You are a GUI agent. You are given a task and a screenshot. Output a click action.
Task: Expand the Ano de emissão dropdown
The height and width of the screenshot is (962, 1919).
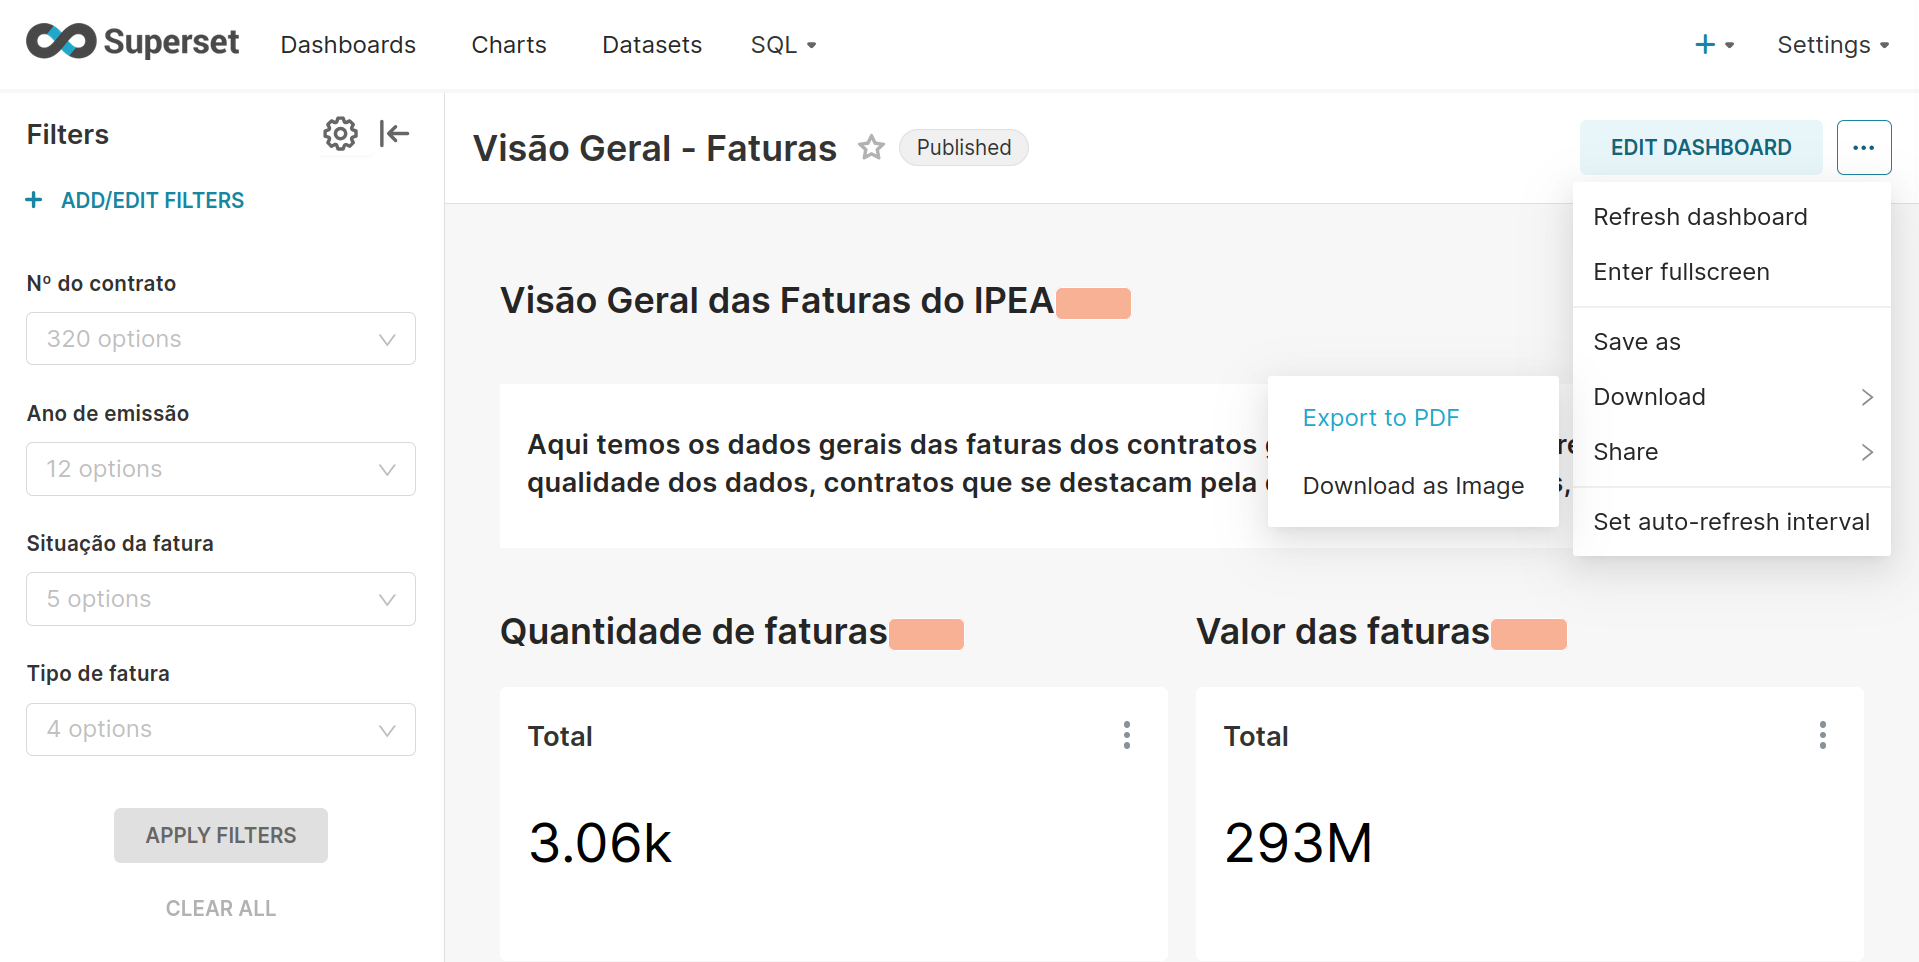(221, 469)
